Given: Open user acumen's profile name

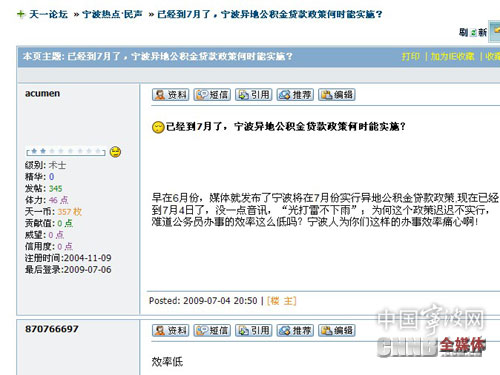Looking at the screenshot, I should (x=42, y=93).
